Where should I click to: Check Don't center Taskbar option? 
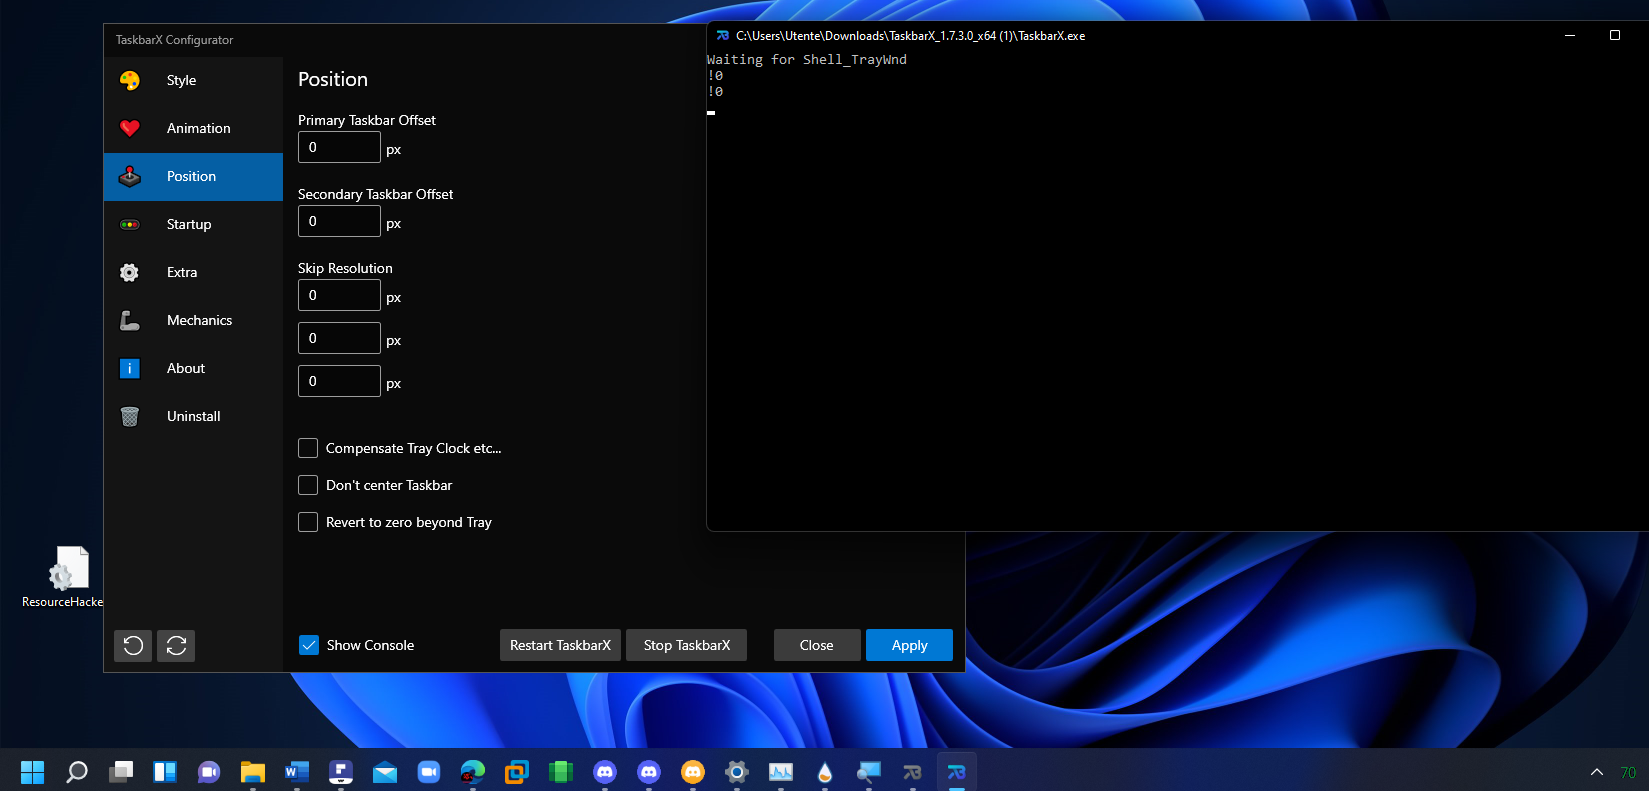pyautogui.click(x=308, y=485)
